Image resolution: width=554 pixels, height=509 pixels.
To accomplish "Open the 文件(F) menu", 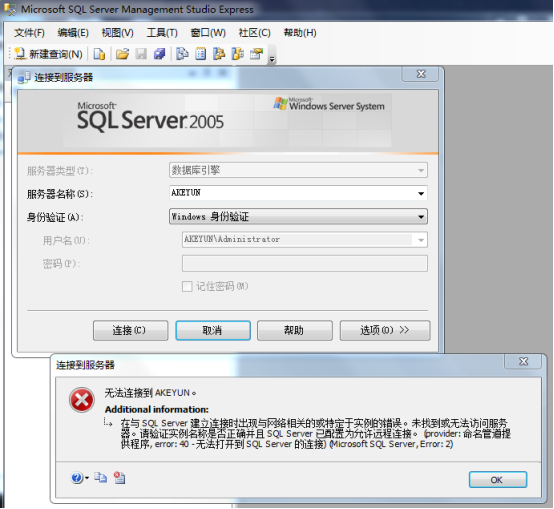I will pyautogui.click(x=29, y=33).
